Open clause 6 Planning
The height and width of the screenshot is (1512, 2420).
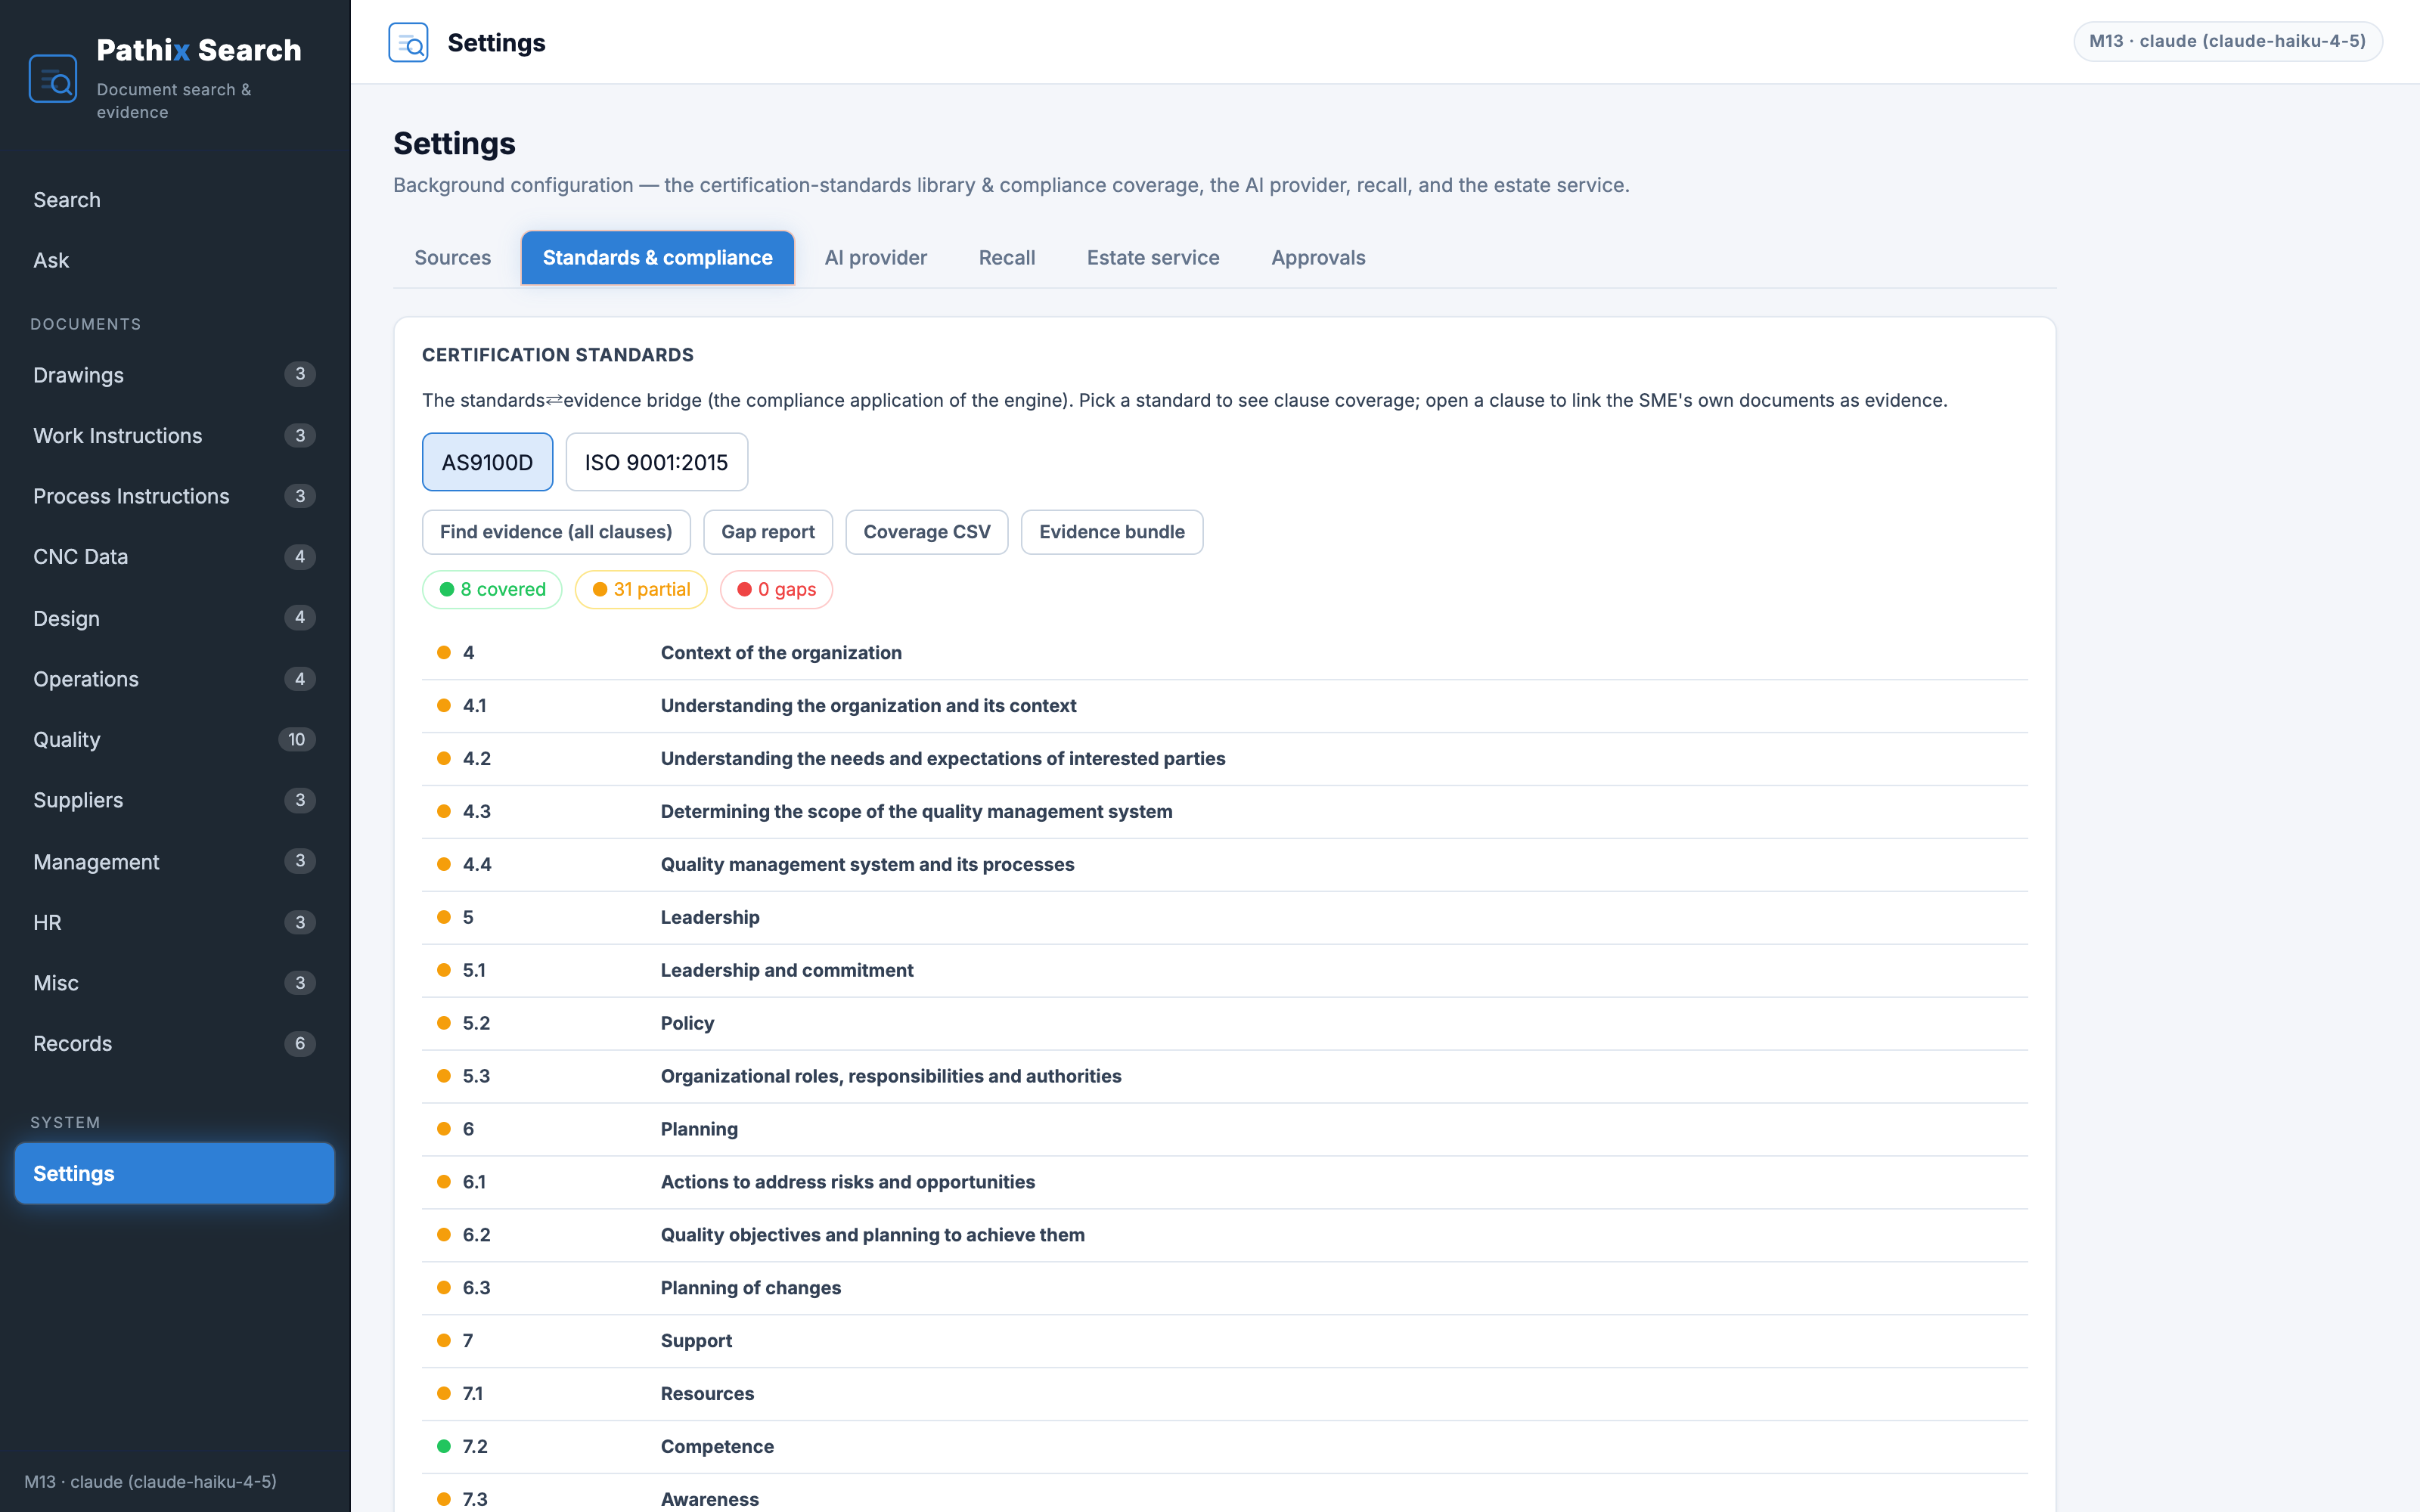[x=1225, y=1130]
